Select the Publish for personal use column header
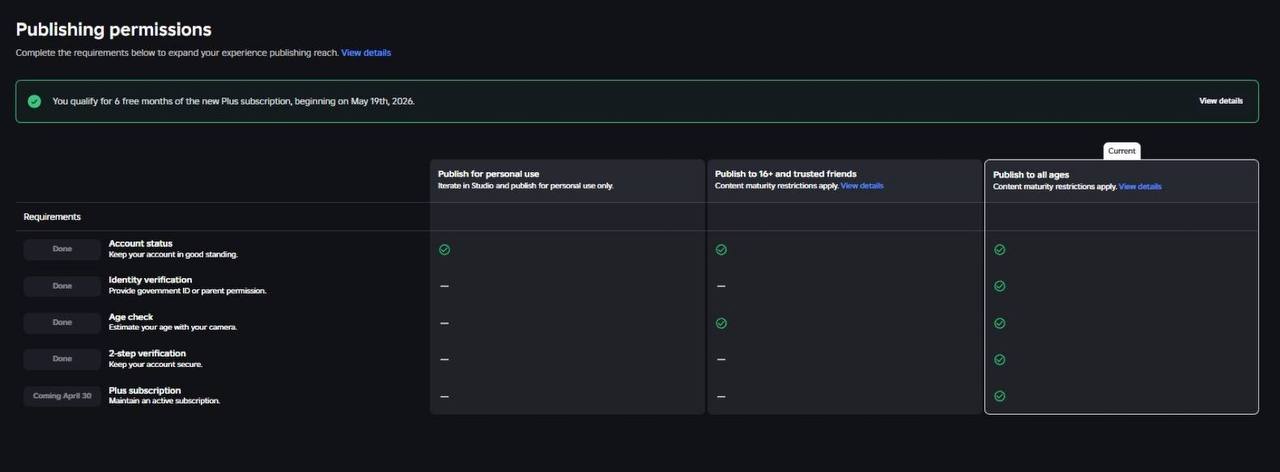The height and width of the screenshot is (472, 1280). 488,174
